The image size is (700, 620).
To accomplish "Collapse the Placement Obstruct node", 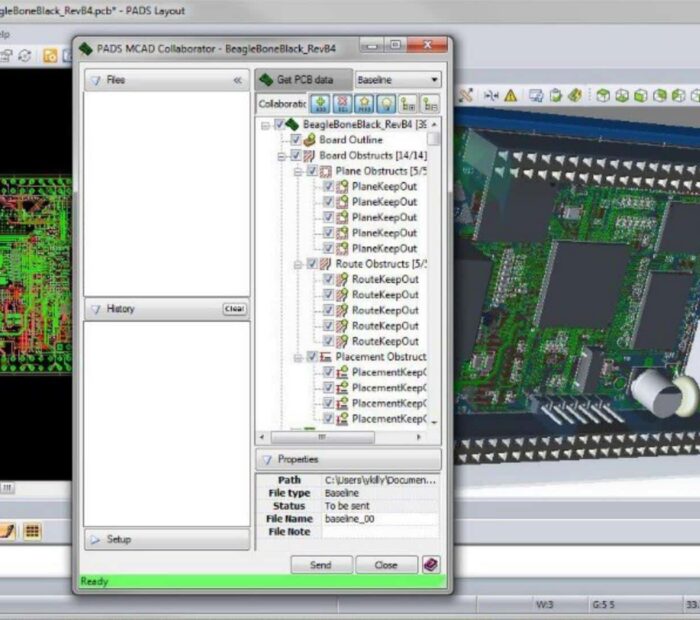I will point(298,358).
